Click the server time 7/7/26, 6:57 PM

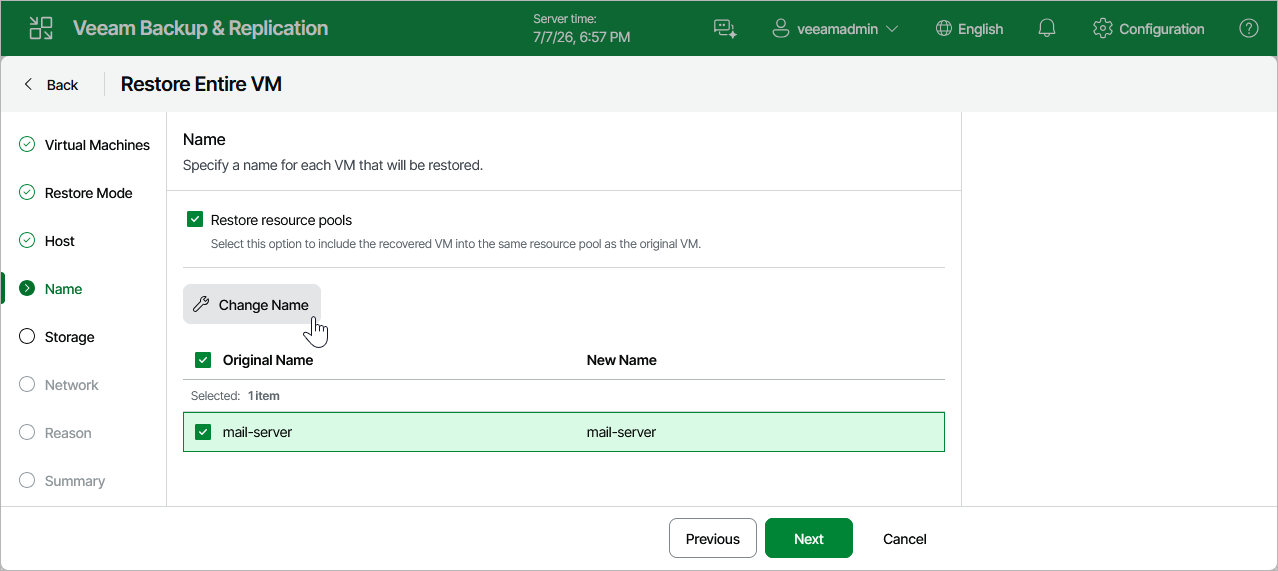(582, 37)
